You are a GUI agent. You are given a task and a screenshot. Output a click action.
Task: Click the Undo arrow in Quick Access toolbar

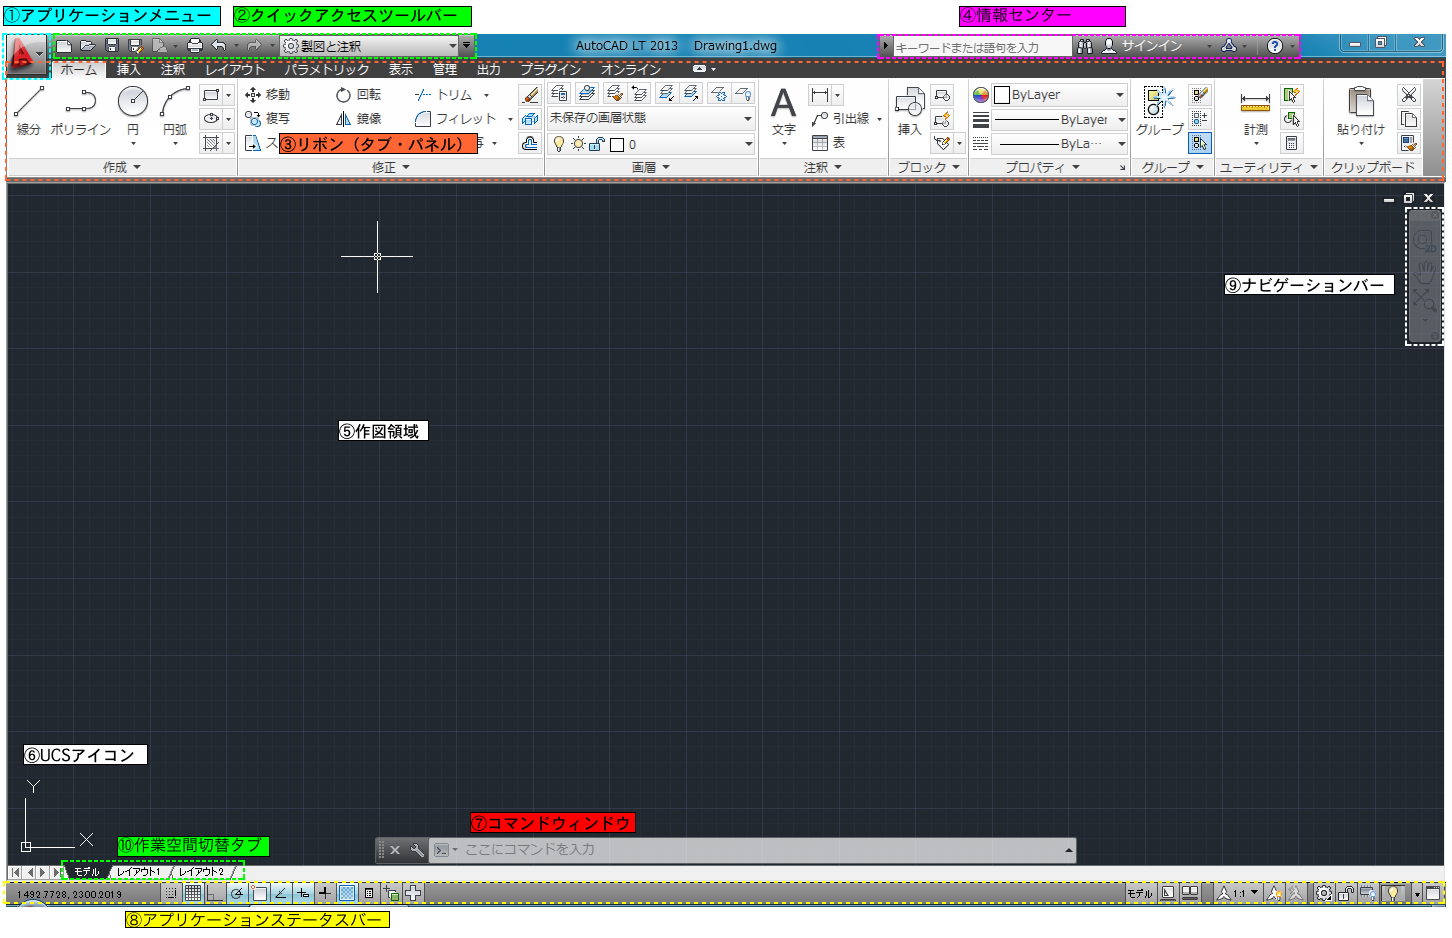coord(218,46)
